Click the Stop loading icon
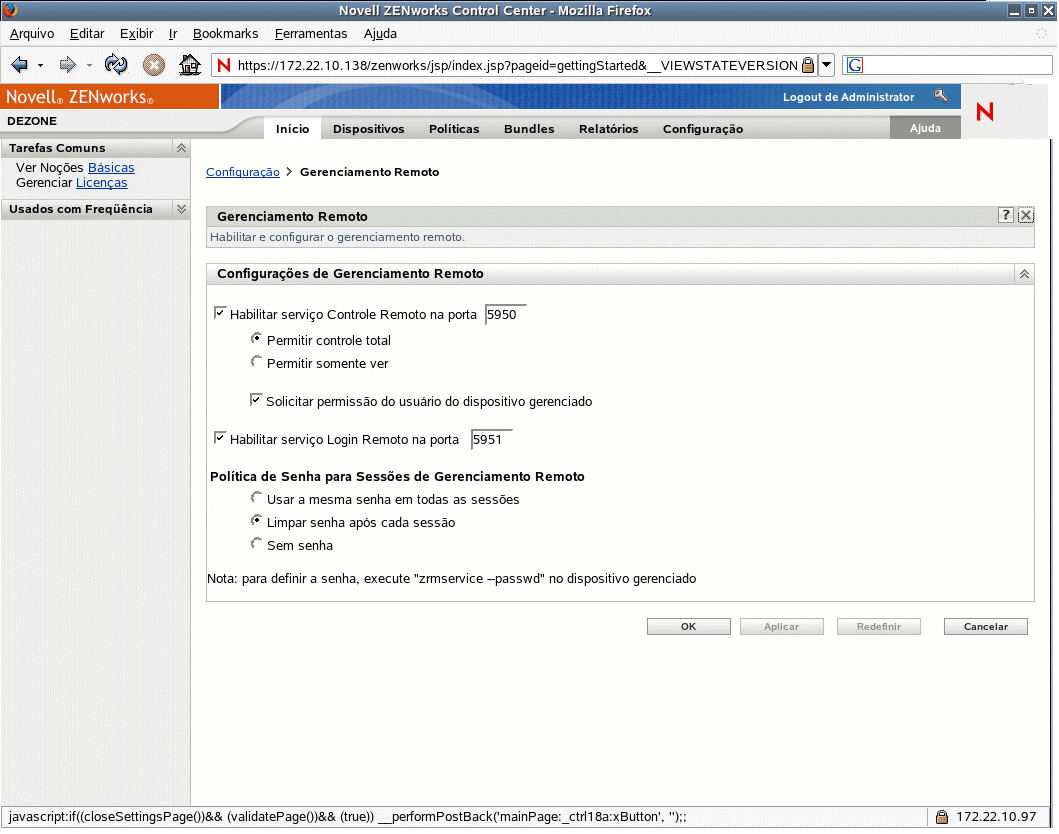 coord(154,65)
